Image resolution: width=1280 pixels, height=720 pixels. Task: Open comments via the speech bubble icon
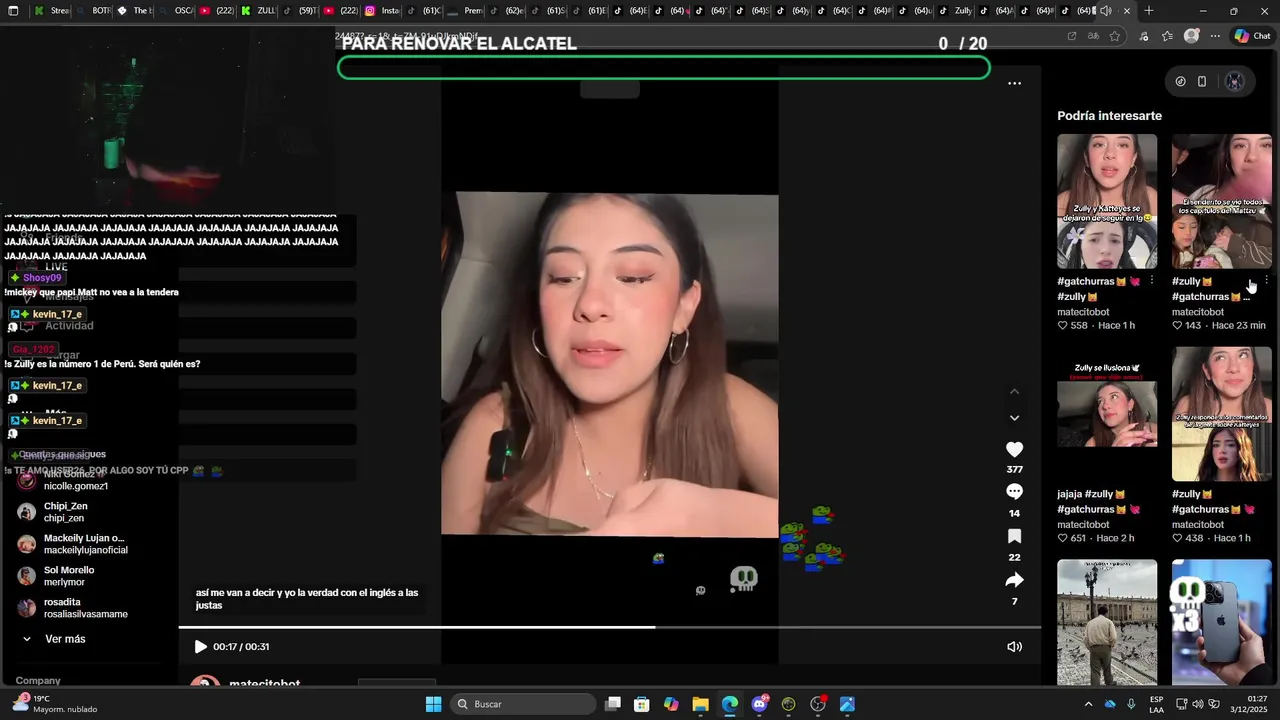pyautogui.click(x=1014, y=492)
